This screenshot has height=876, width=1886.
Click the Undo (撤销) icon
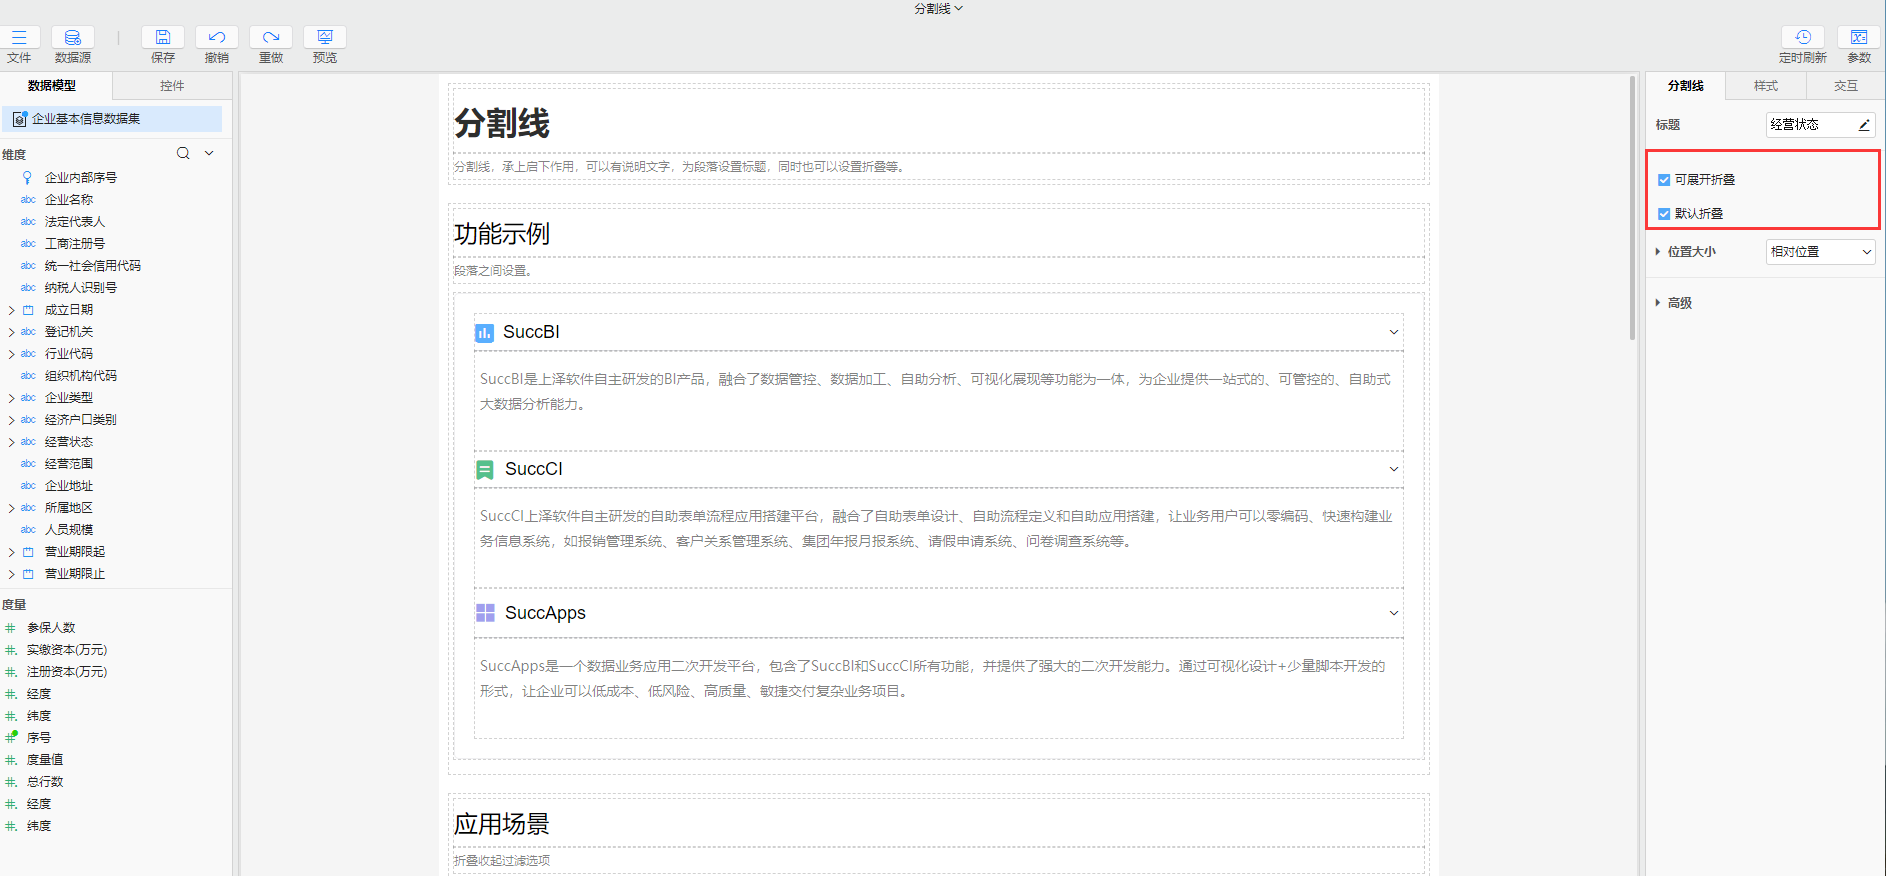point(217,38)
